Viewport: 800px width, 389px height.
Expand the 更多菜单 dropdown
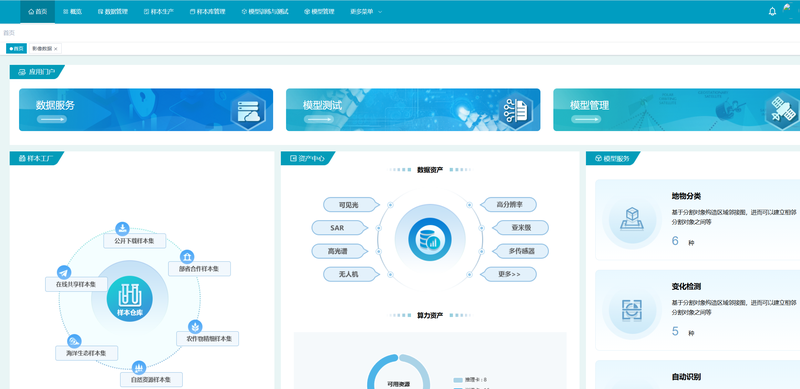[x=366, y=12]
